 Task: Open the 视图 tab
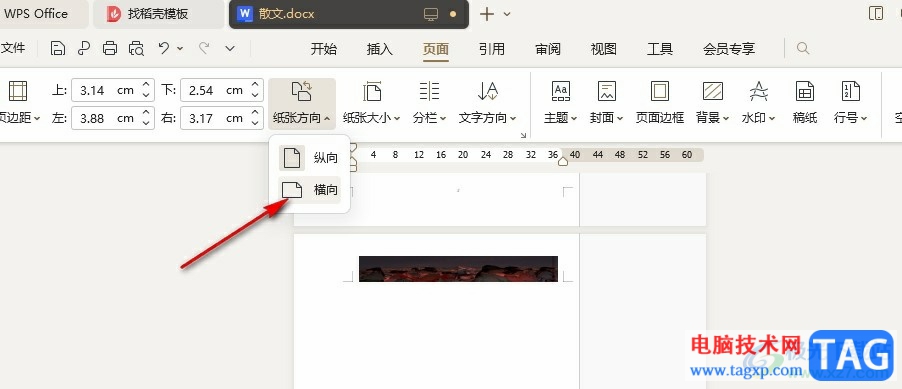603,49
